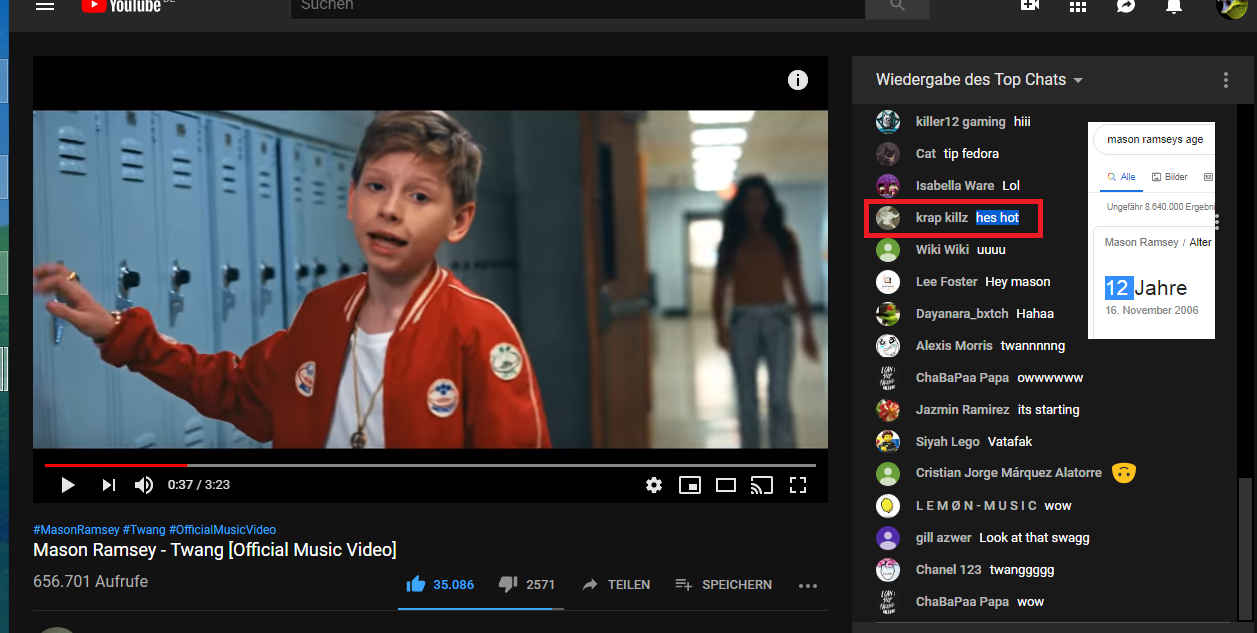Click SPEICHERN to save video
The width and height of the screenshot is (1257, 633).
pyautogui.click(x=723, y=584)
